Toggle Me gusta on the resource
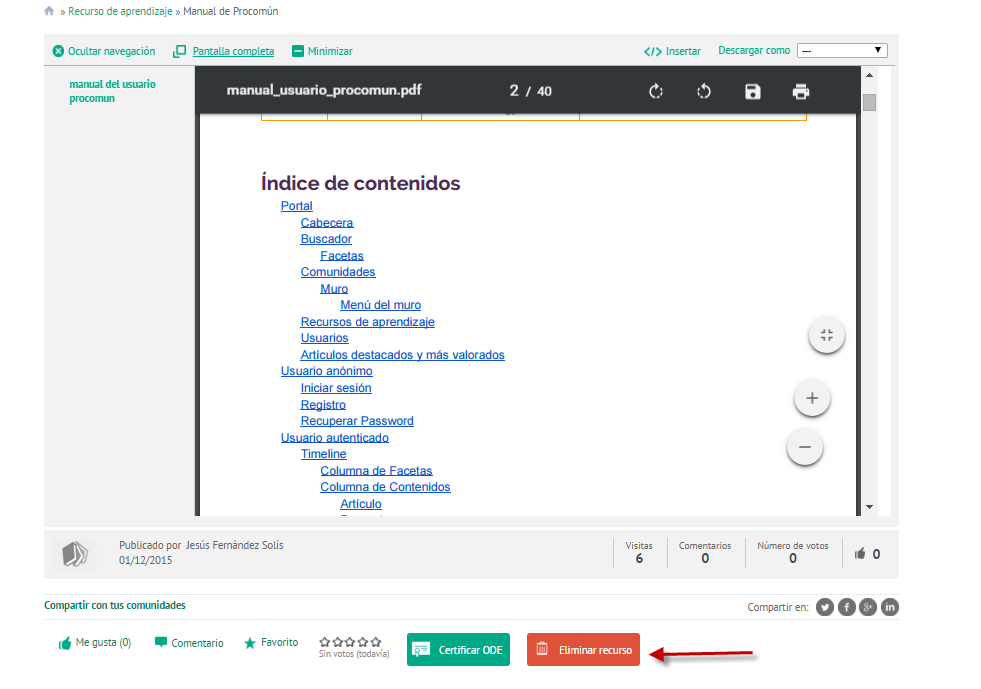This screenshot has height=689, width=981. 94,643
